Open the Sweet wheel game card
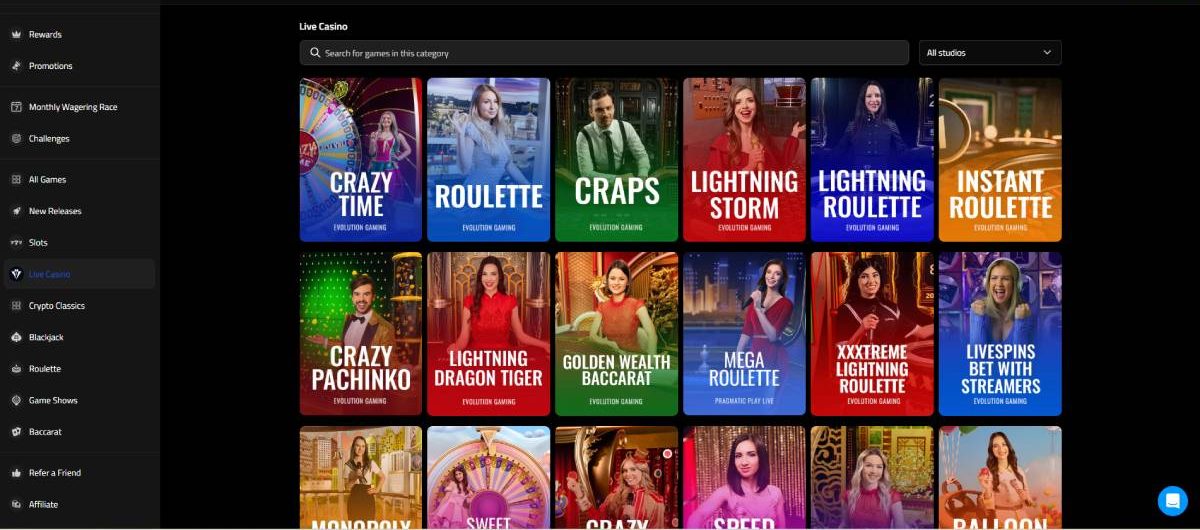The height and width of the screenshot is (530, 1200). [489, 478]
